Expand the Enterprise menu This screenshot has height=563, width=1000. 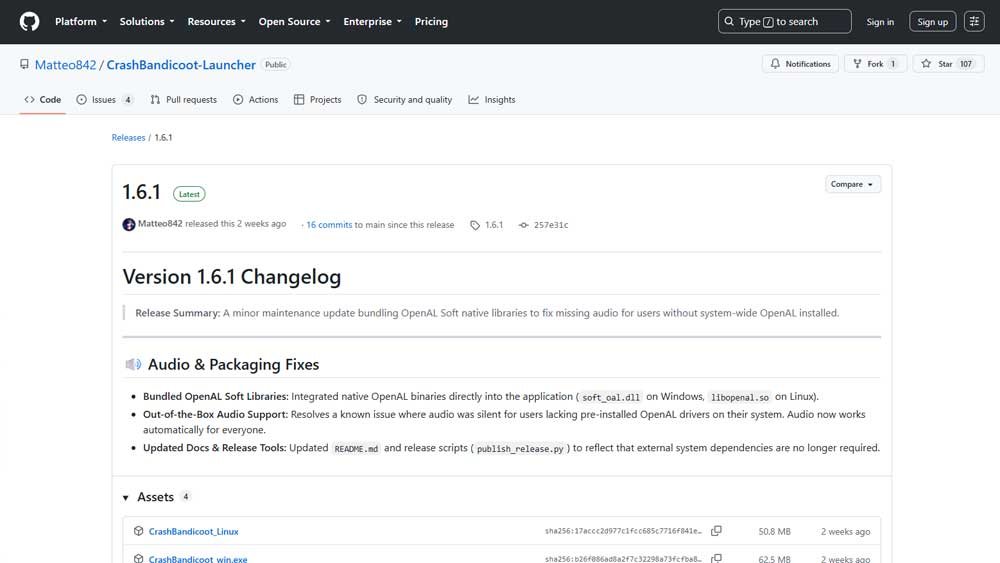[x=372, y=22]
